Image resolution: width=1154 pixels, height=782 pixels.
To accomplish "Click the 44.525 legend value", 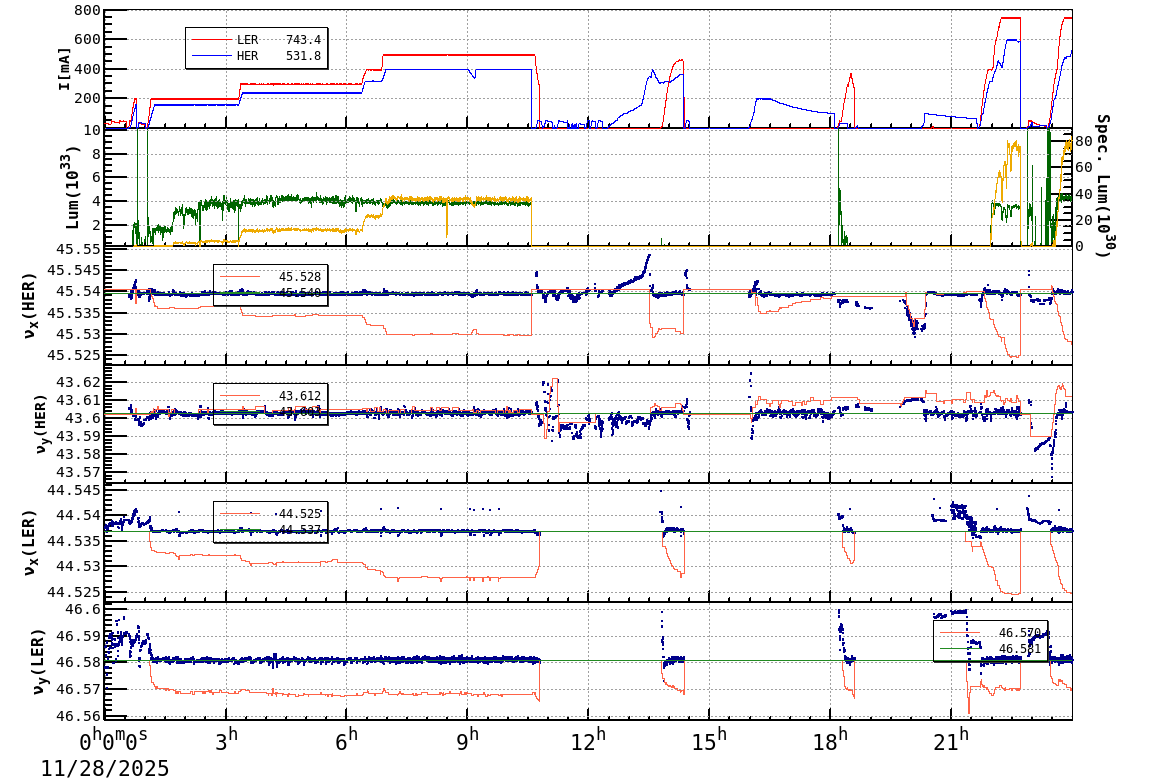I will tap(299, 513).
